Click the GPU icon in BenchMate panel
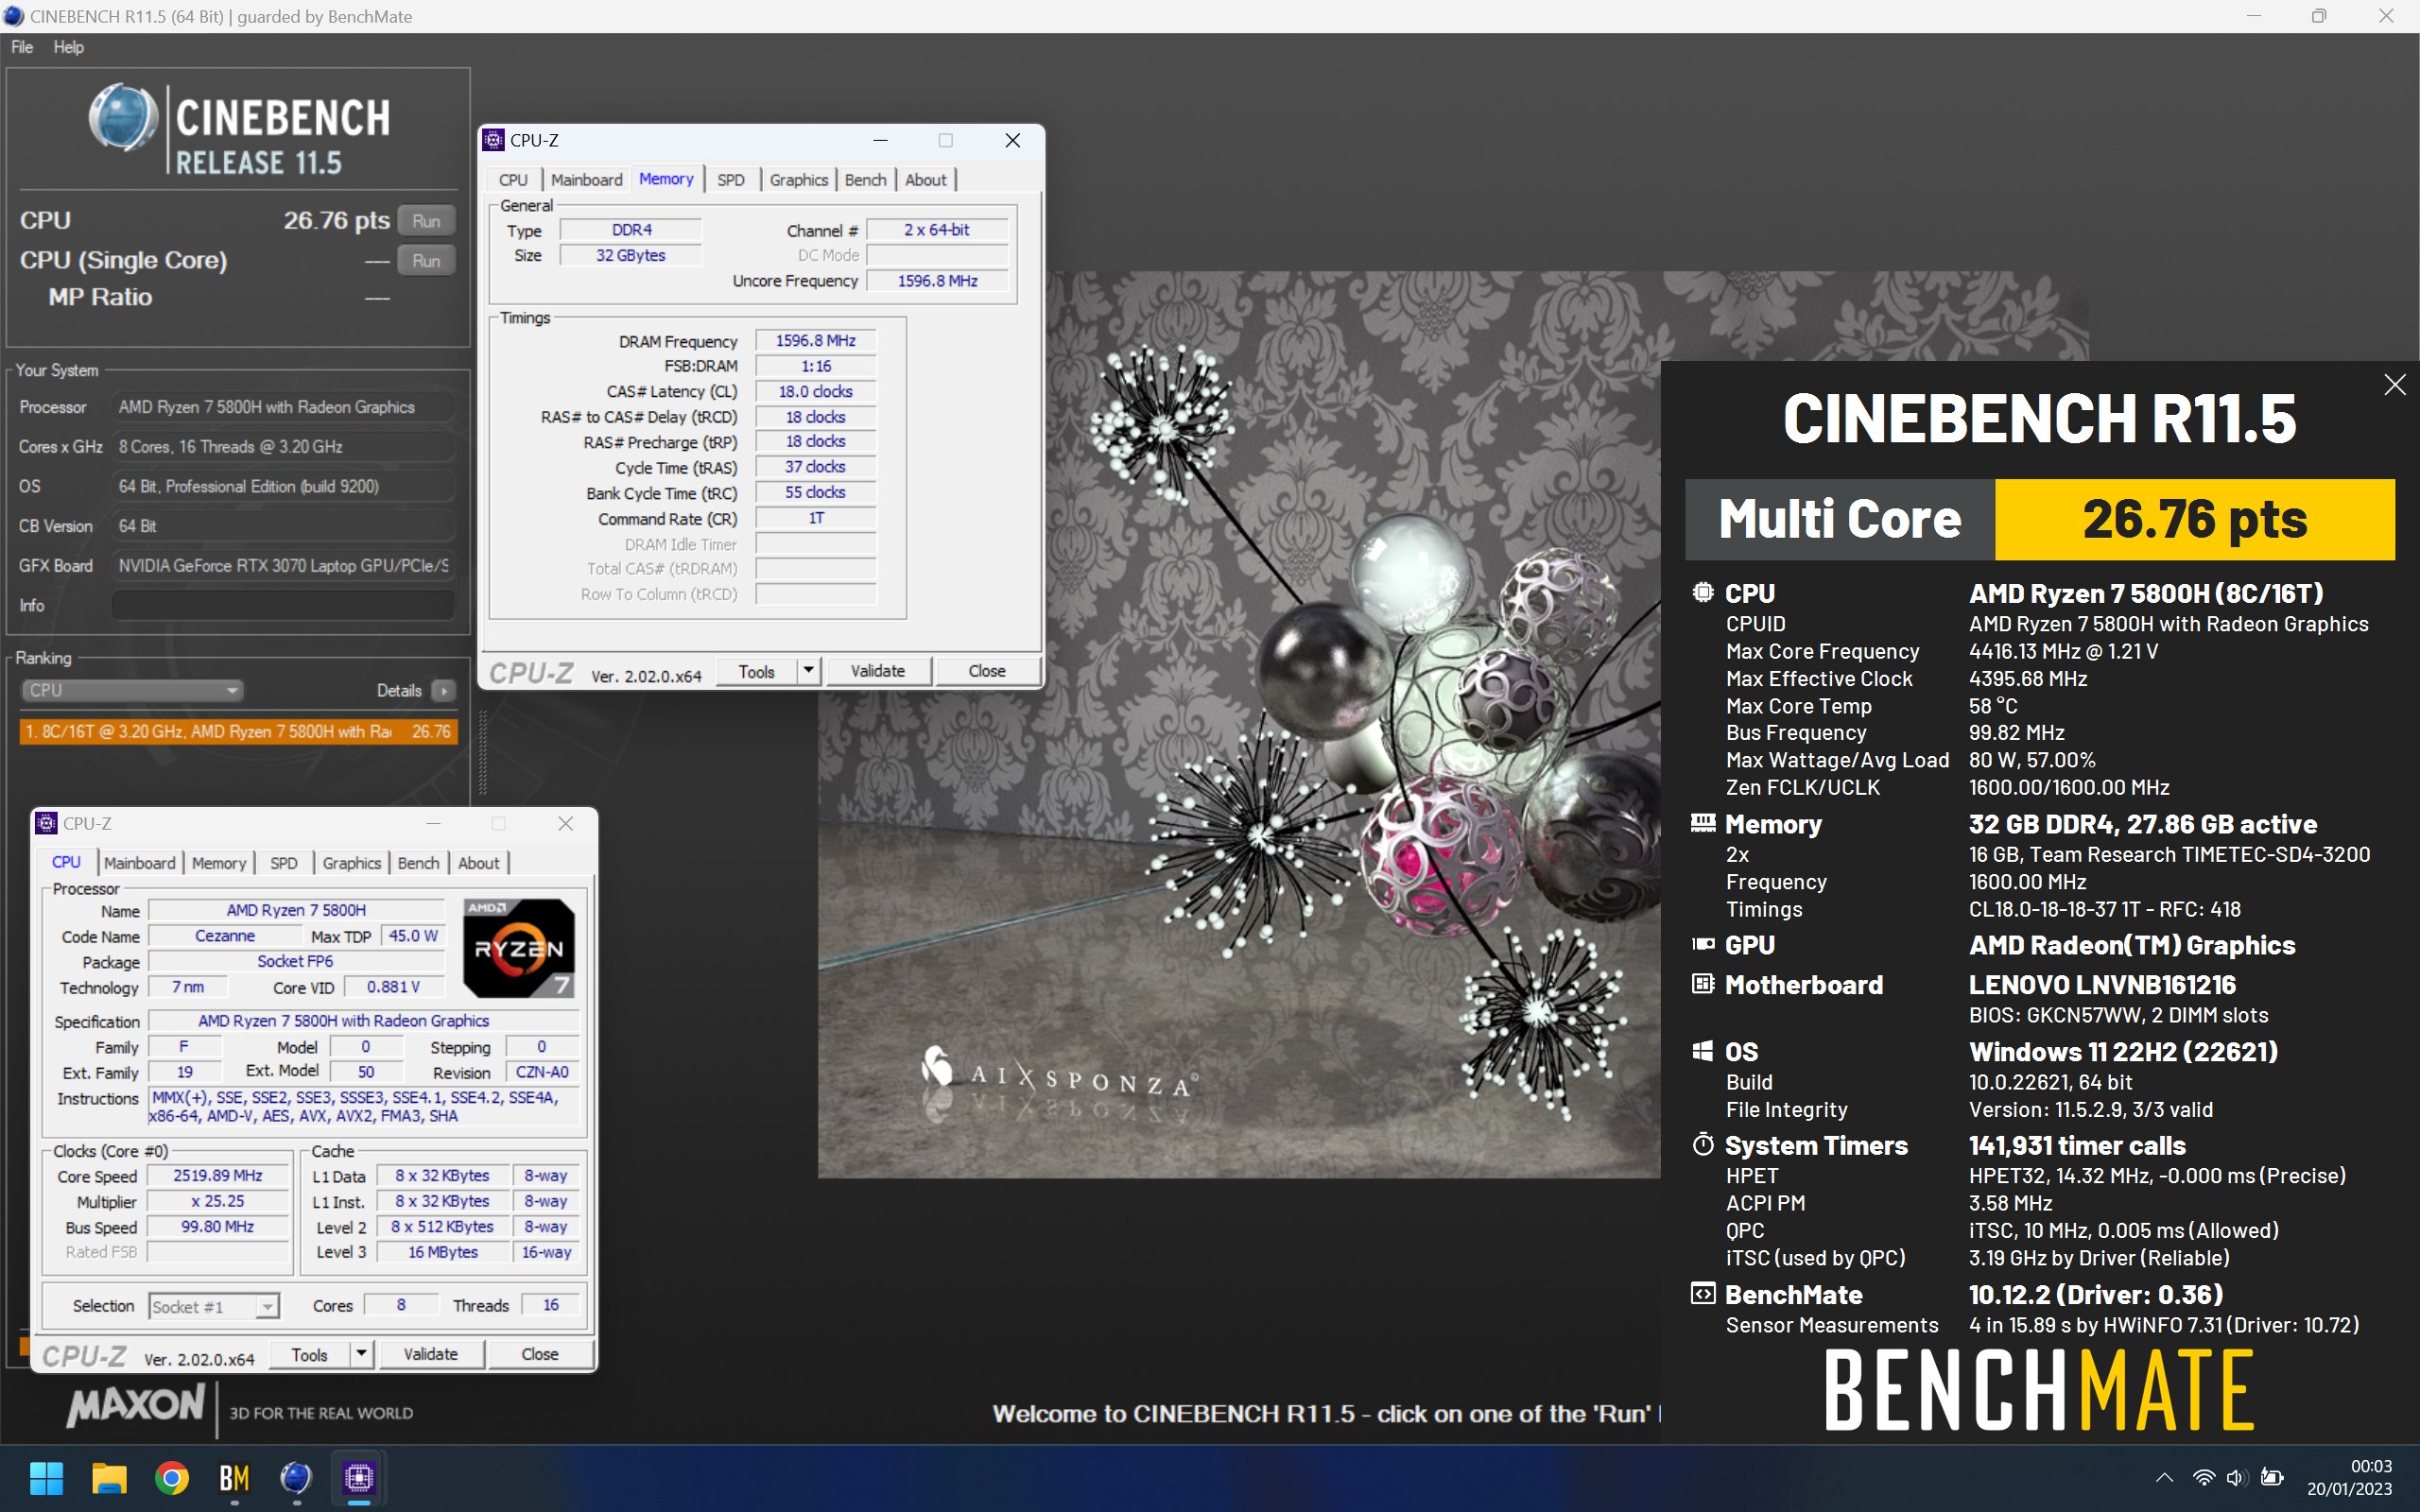The width and height of the screenshot is (2420, 1512). (x=1702, y=944)
